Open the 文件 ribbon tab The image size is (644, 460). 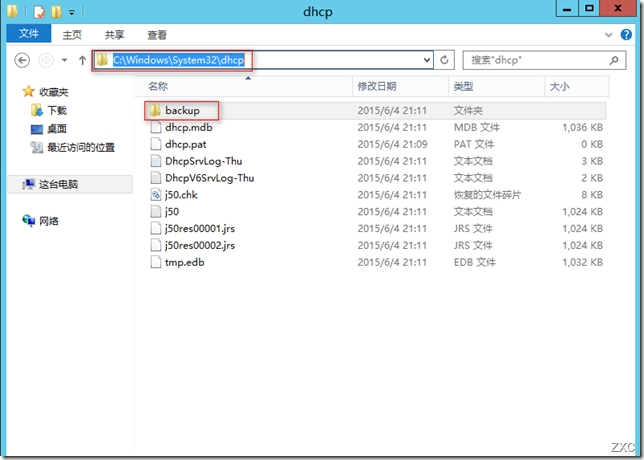point(29,33)
